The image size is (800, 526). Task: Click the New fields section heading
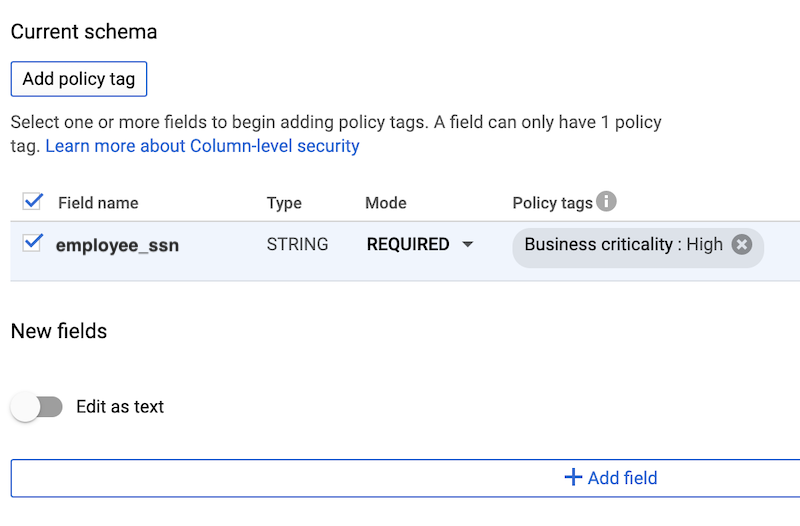tap(59, 331)
